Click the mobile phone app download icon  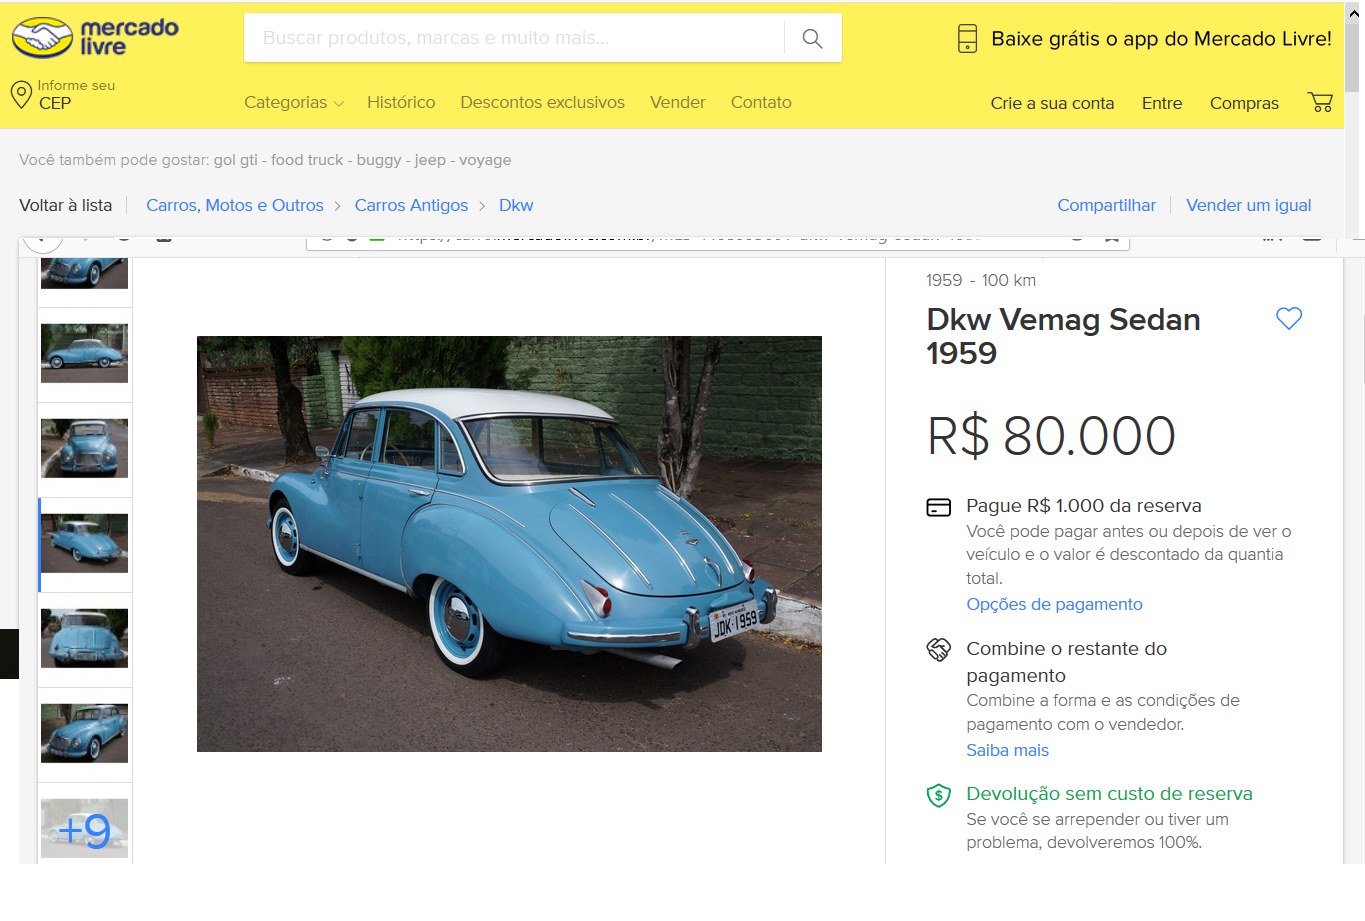pos(967,38)
